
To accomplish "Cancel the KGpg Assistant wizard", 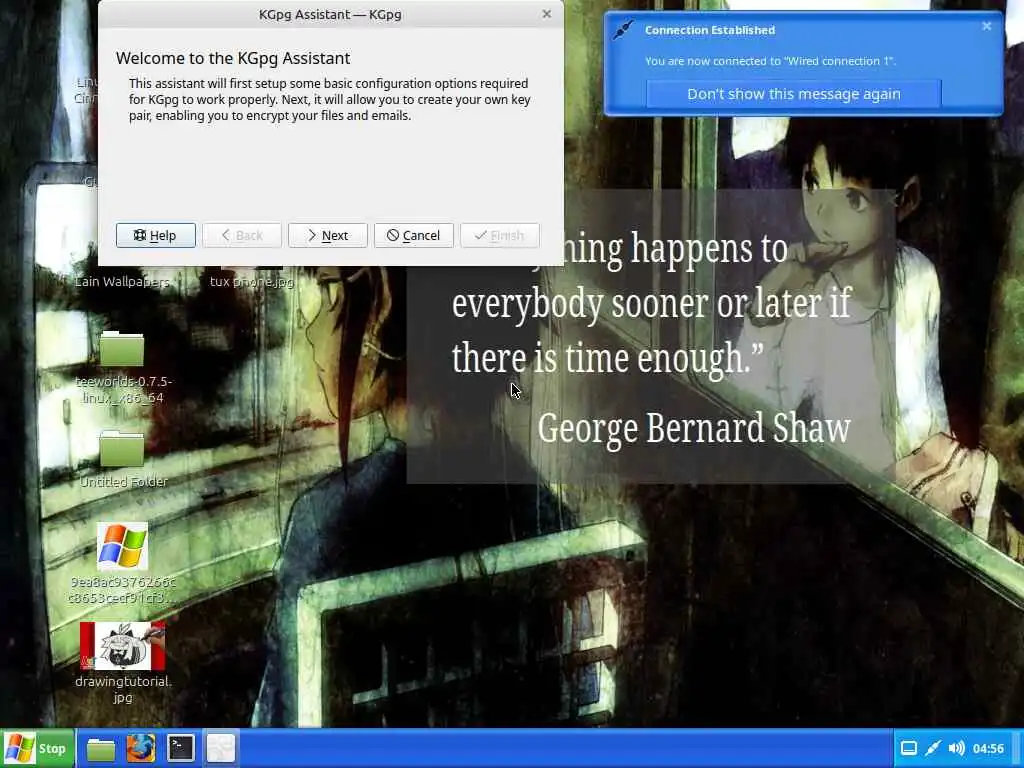I will point(413,235).
